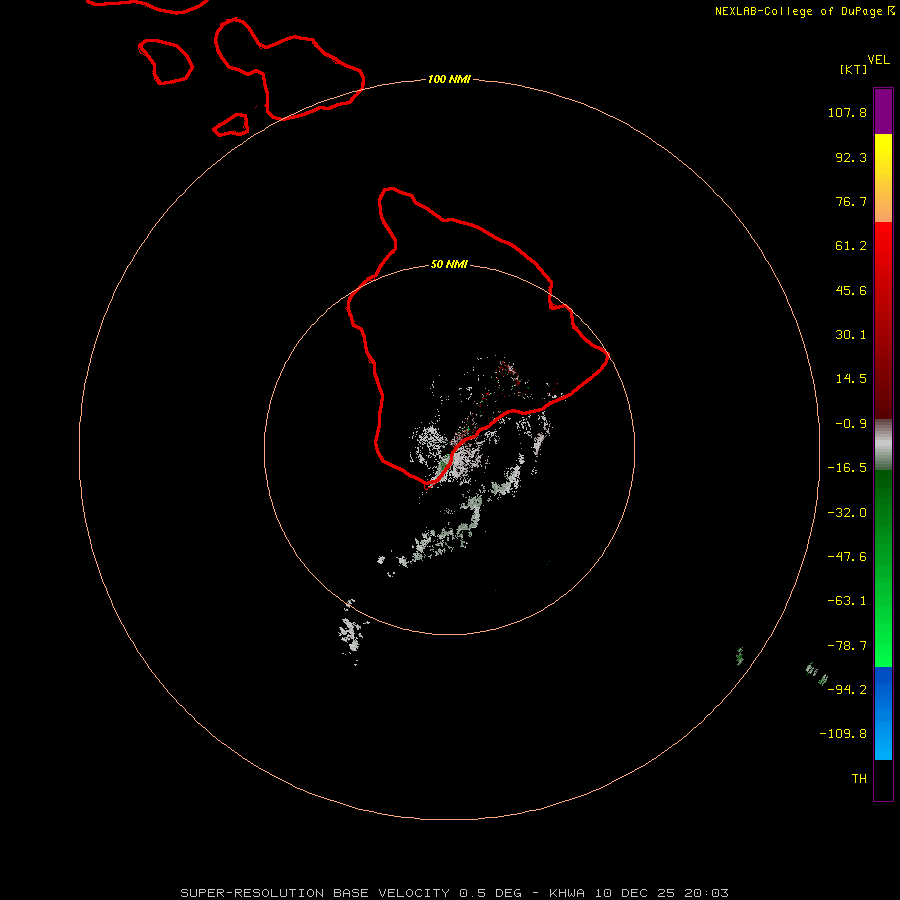900x900 pixels.
Task: Click the -16.5 legend value
Action: (847, 468)
